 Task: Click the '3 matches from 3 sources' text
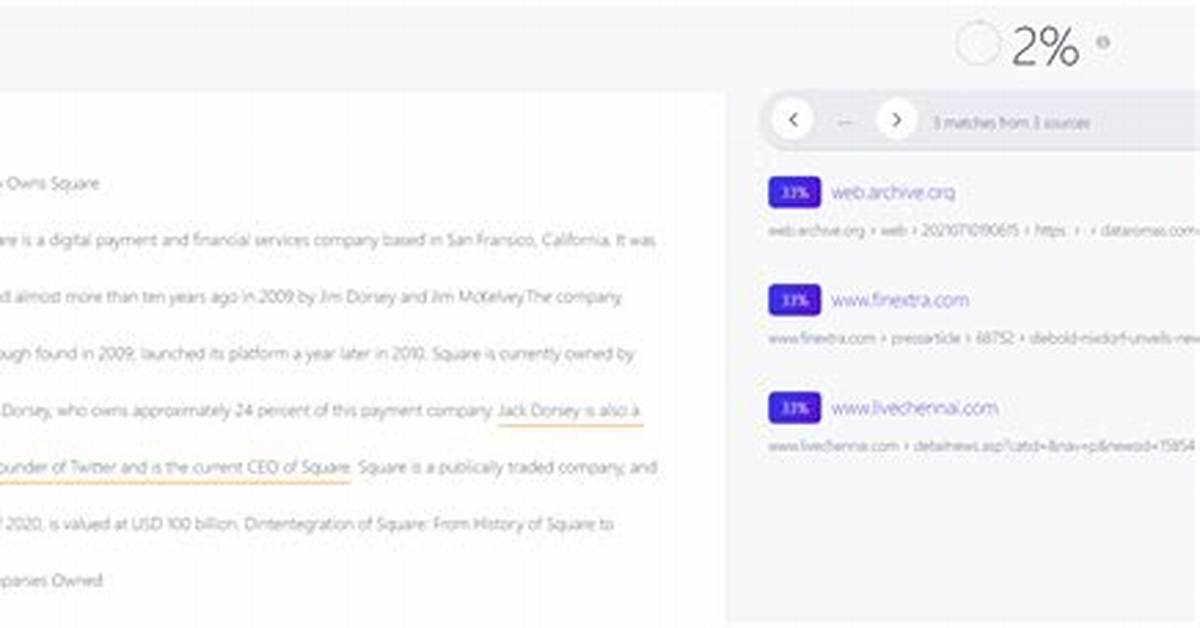pos(1011,123)
